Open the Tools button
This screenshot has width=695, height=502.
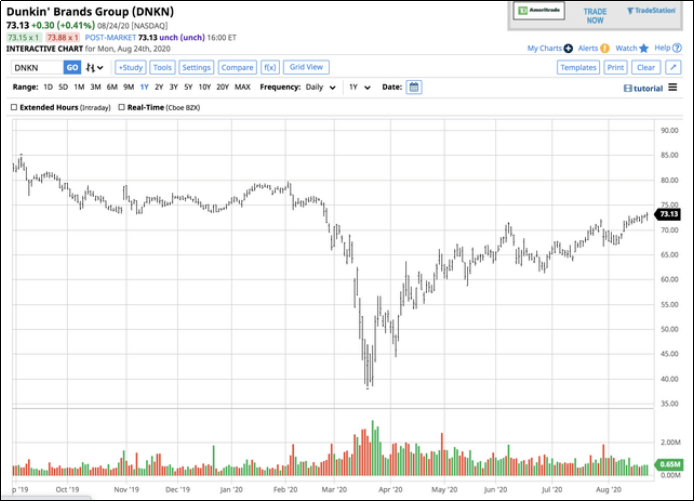162,67
